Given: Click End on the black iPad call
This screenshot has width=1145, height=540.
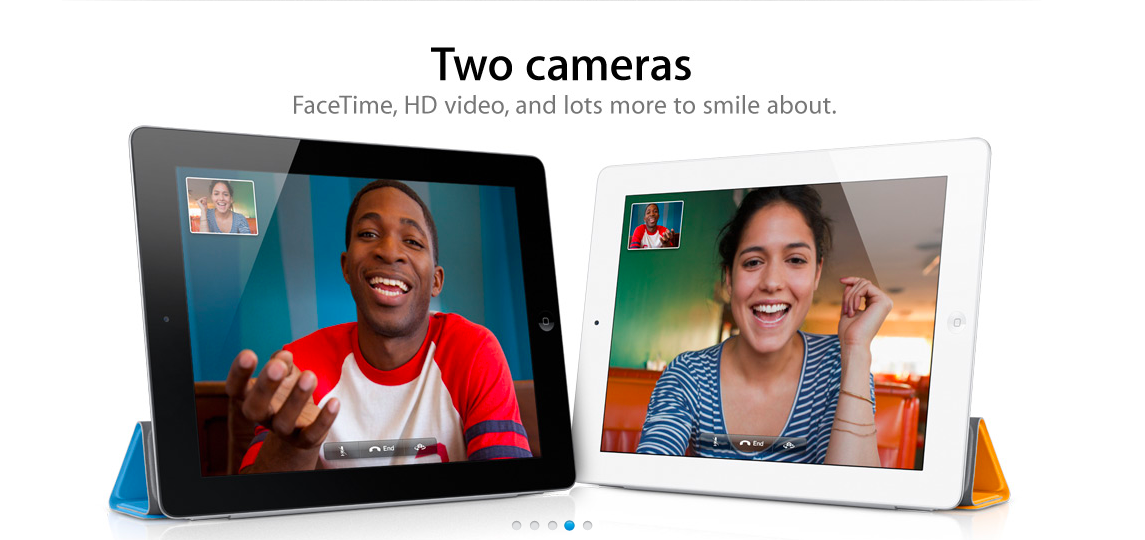Looking at the screenshot, I should pos(381,449).
